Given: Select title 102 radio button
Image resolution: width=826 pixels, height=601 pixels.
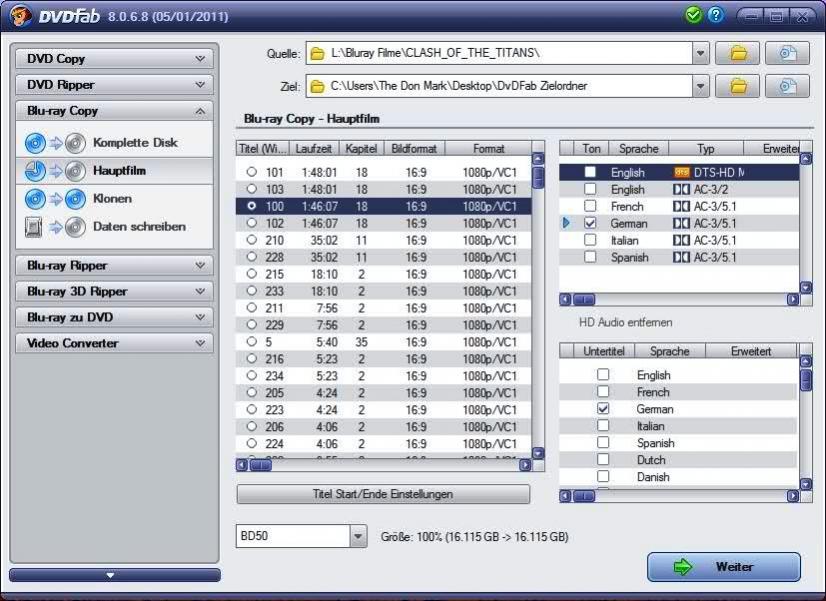Looking at the screenshot, I should pyautogui.click(x=252, y=223).
